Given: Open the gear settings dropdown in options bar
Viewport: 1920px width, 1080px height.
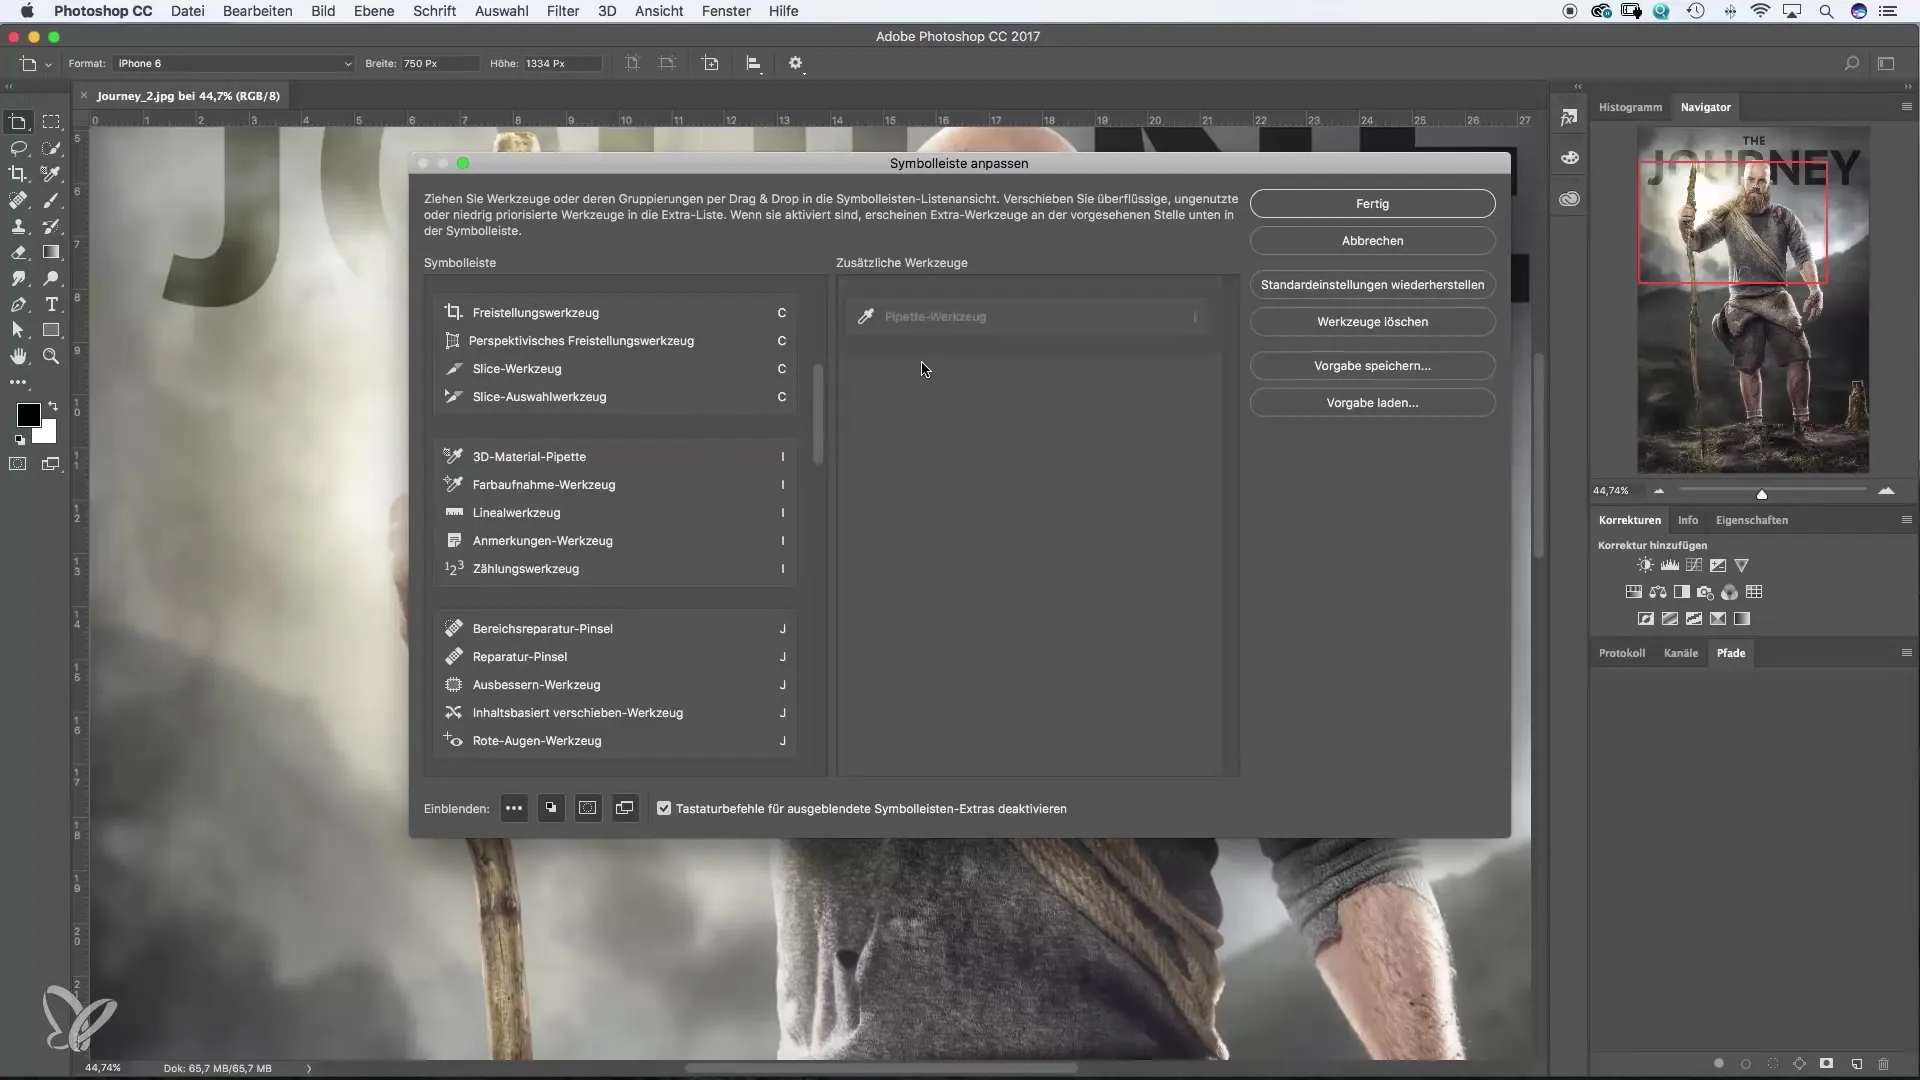Looking at the screenshot, I should click(796, 63).
